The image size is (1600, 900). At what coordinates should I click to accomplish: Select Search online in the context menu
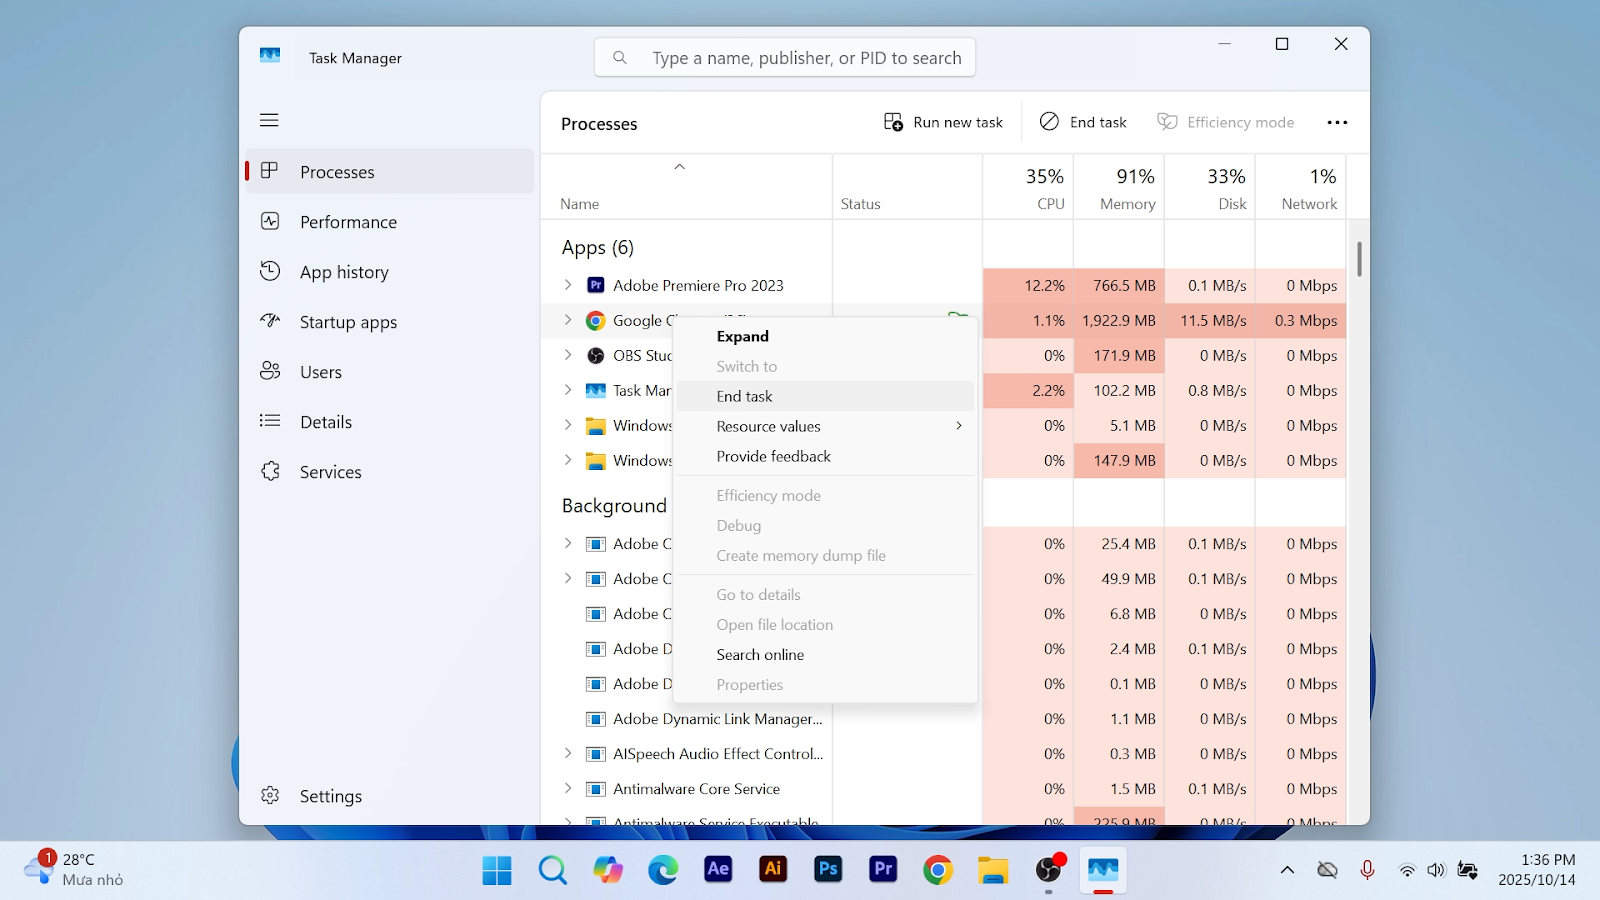tap(825, 655)
